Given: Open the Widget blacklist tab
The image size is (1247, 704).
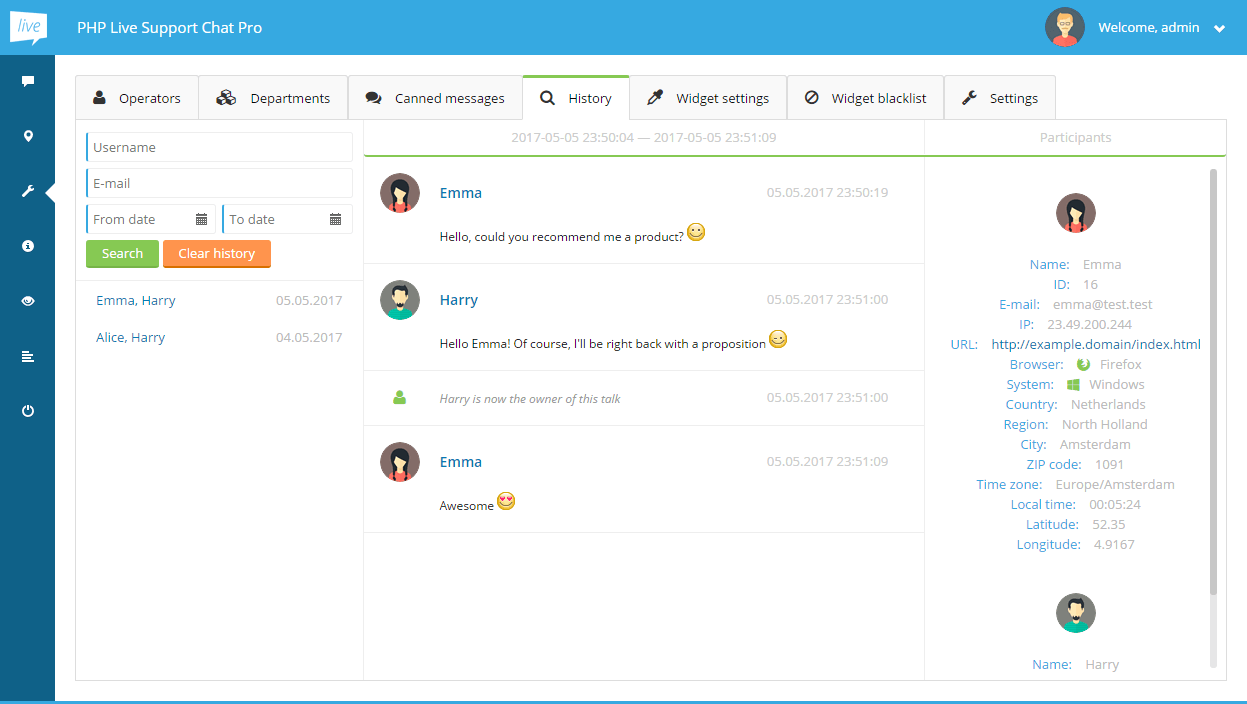Looking at the screenshot, I should click(x=865, y=98).
